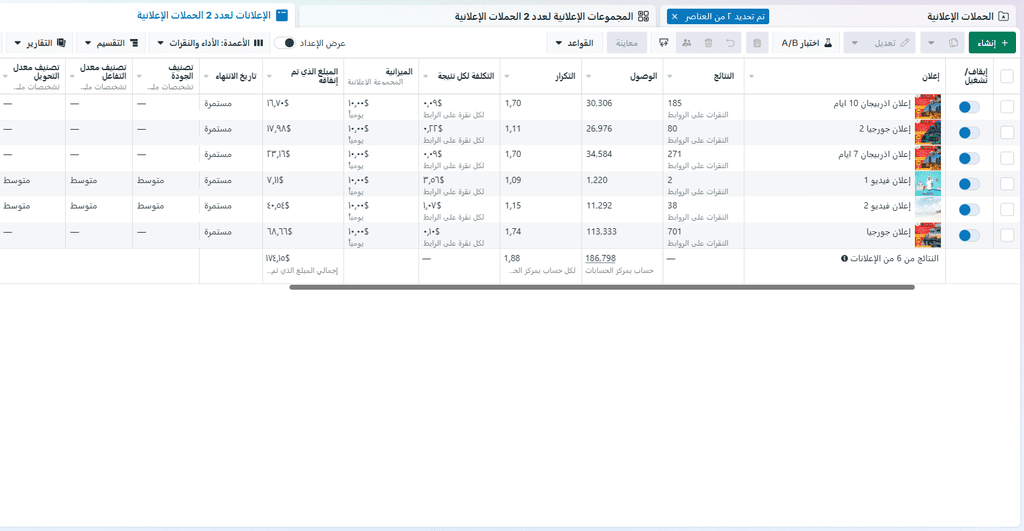This screenshot has width=1024, height=531.
Task: Click the trash delete icon
Action: (708, 43)
